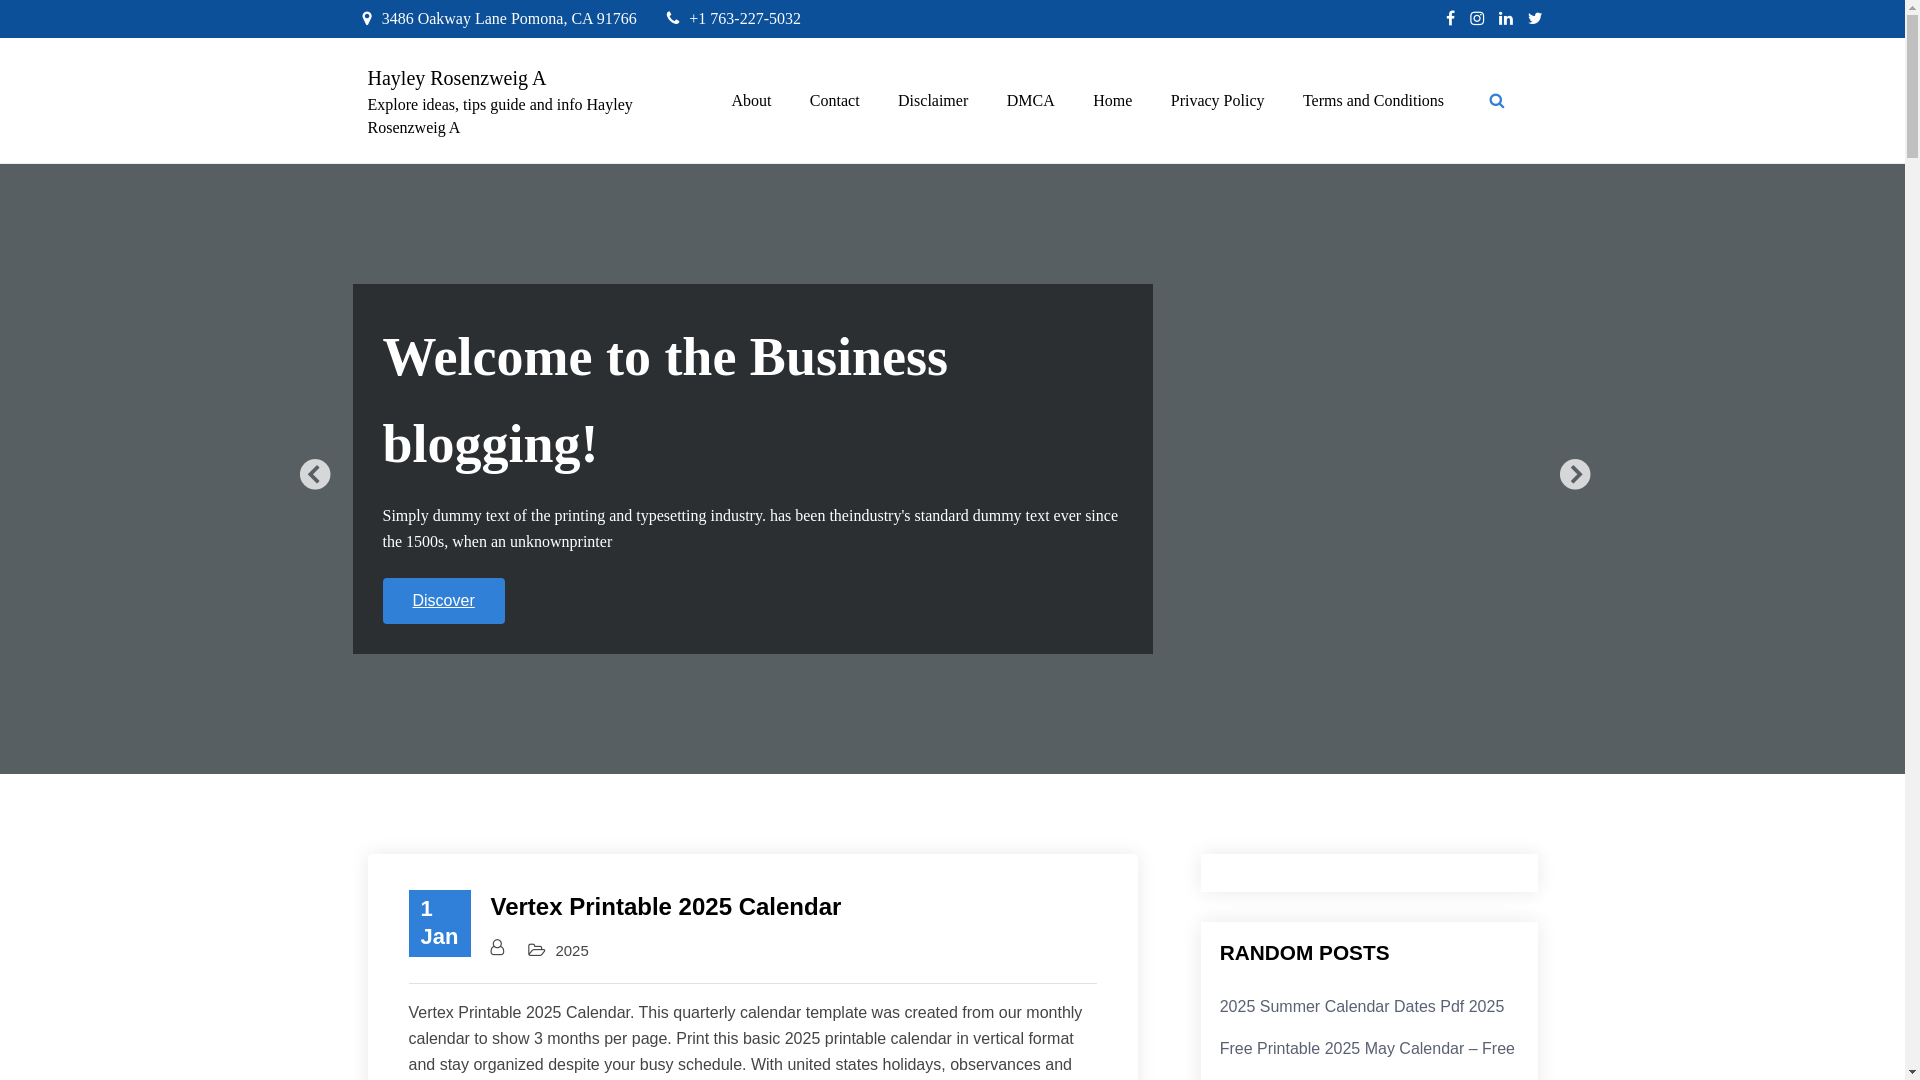Open the Disclaimer page
This screenshot has width=1920, height=1080.
[x=933, y=101]
